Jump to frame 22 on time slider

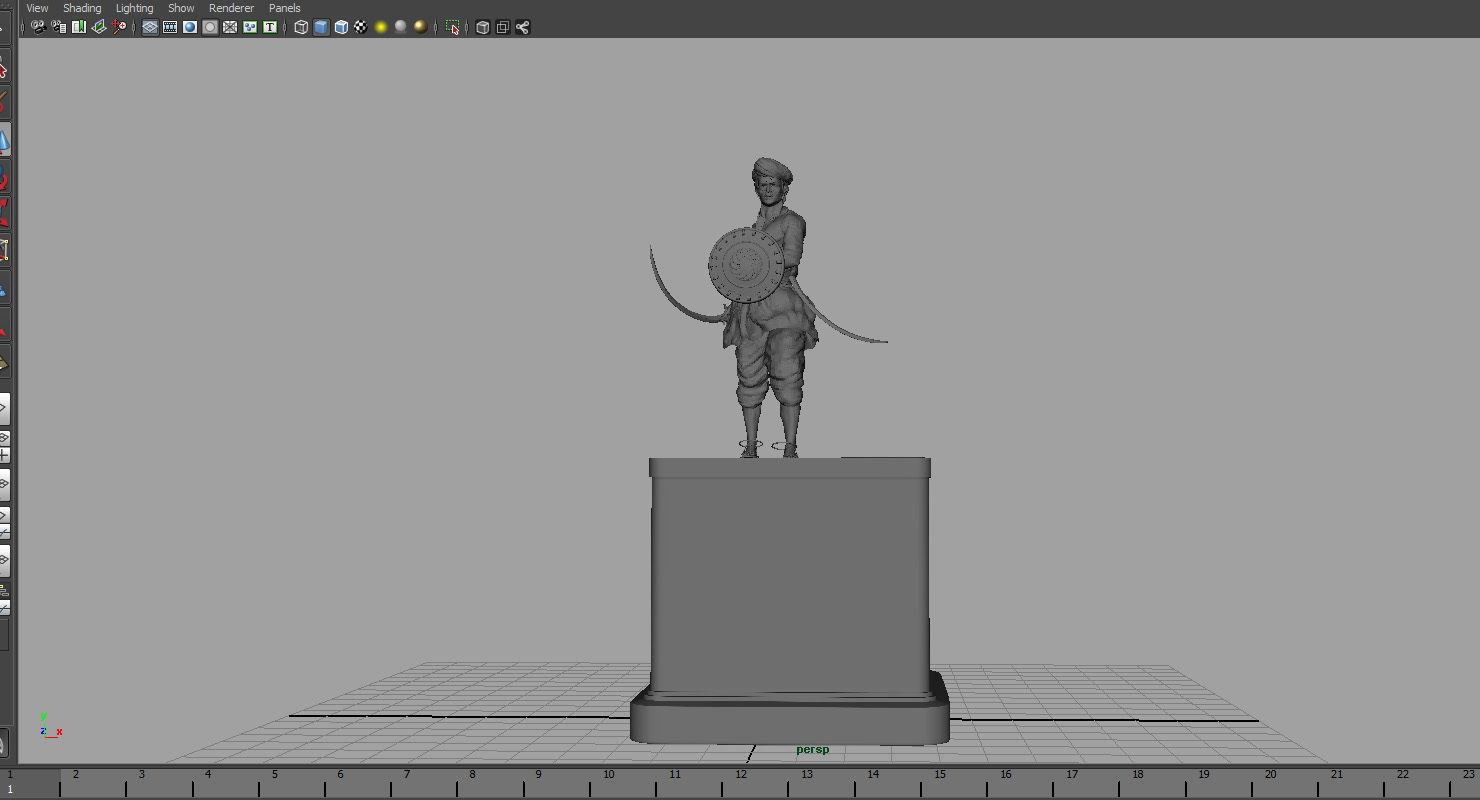[x=1403, y=774]
